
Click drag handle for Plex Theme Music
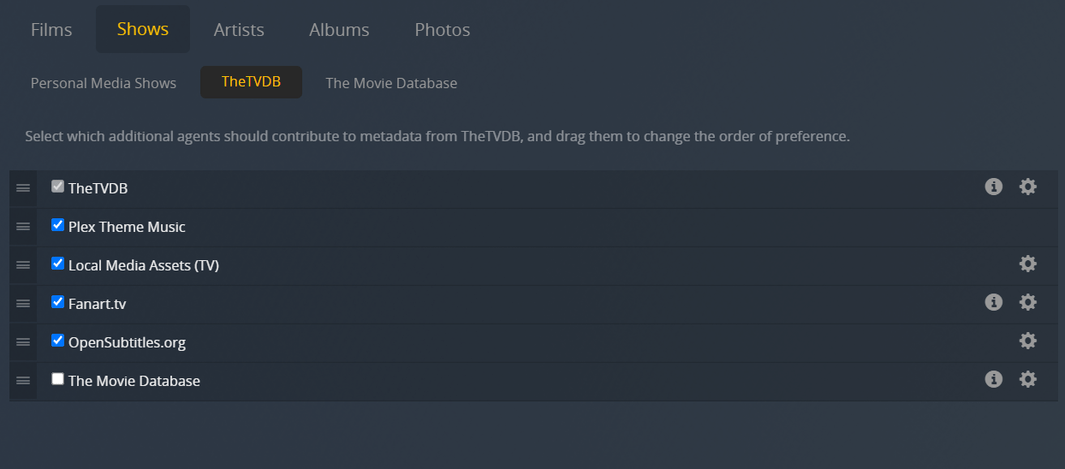click(23, 227)
